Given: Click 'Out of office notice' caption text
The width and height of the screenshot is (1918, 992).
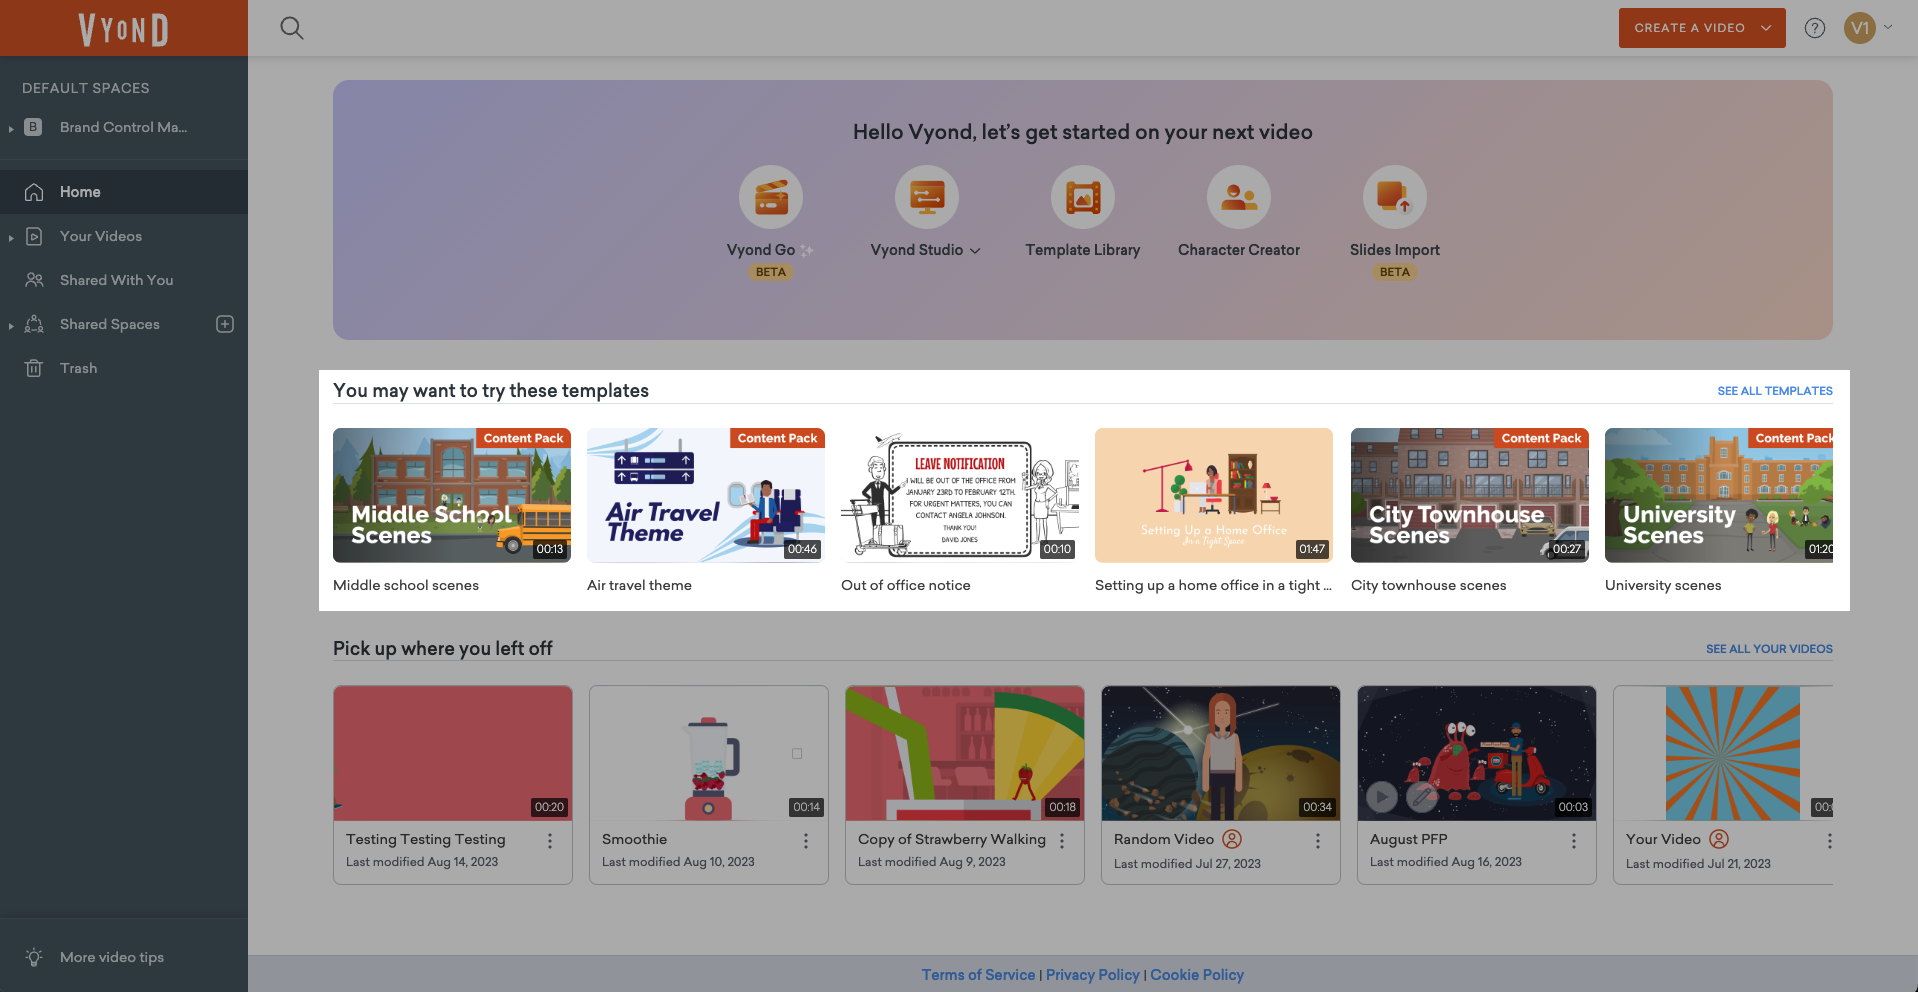Looking at the screenshot, I should (x=905, y=585).
